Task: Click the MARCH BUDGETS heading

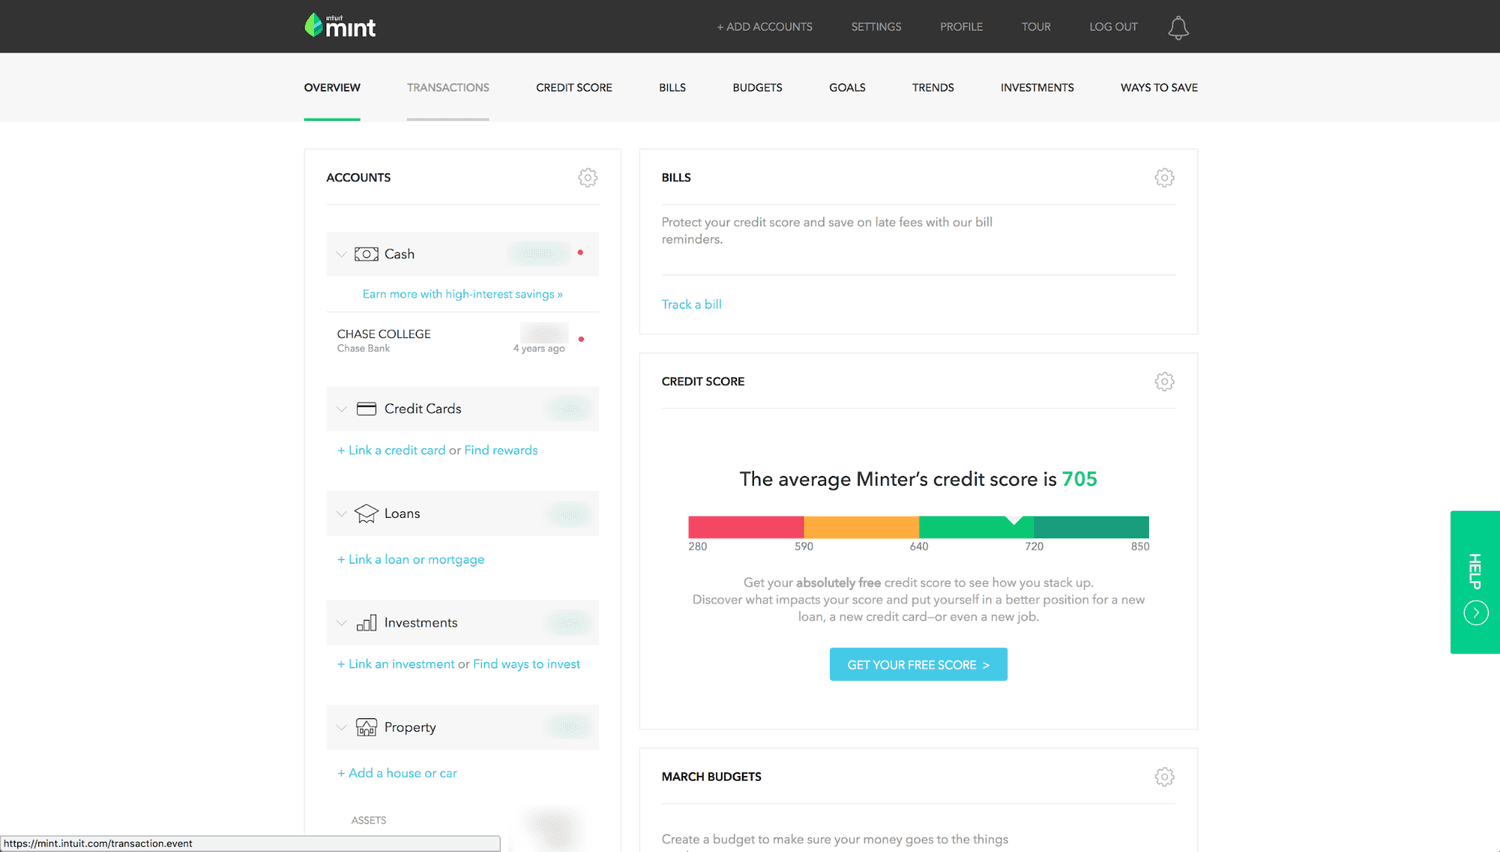Action: [x=711, y=776]
